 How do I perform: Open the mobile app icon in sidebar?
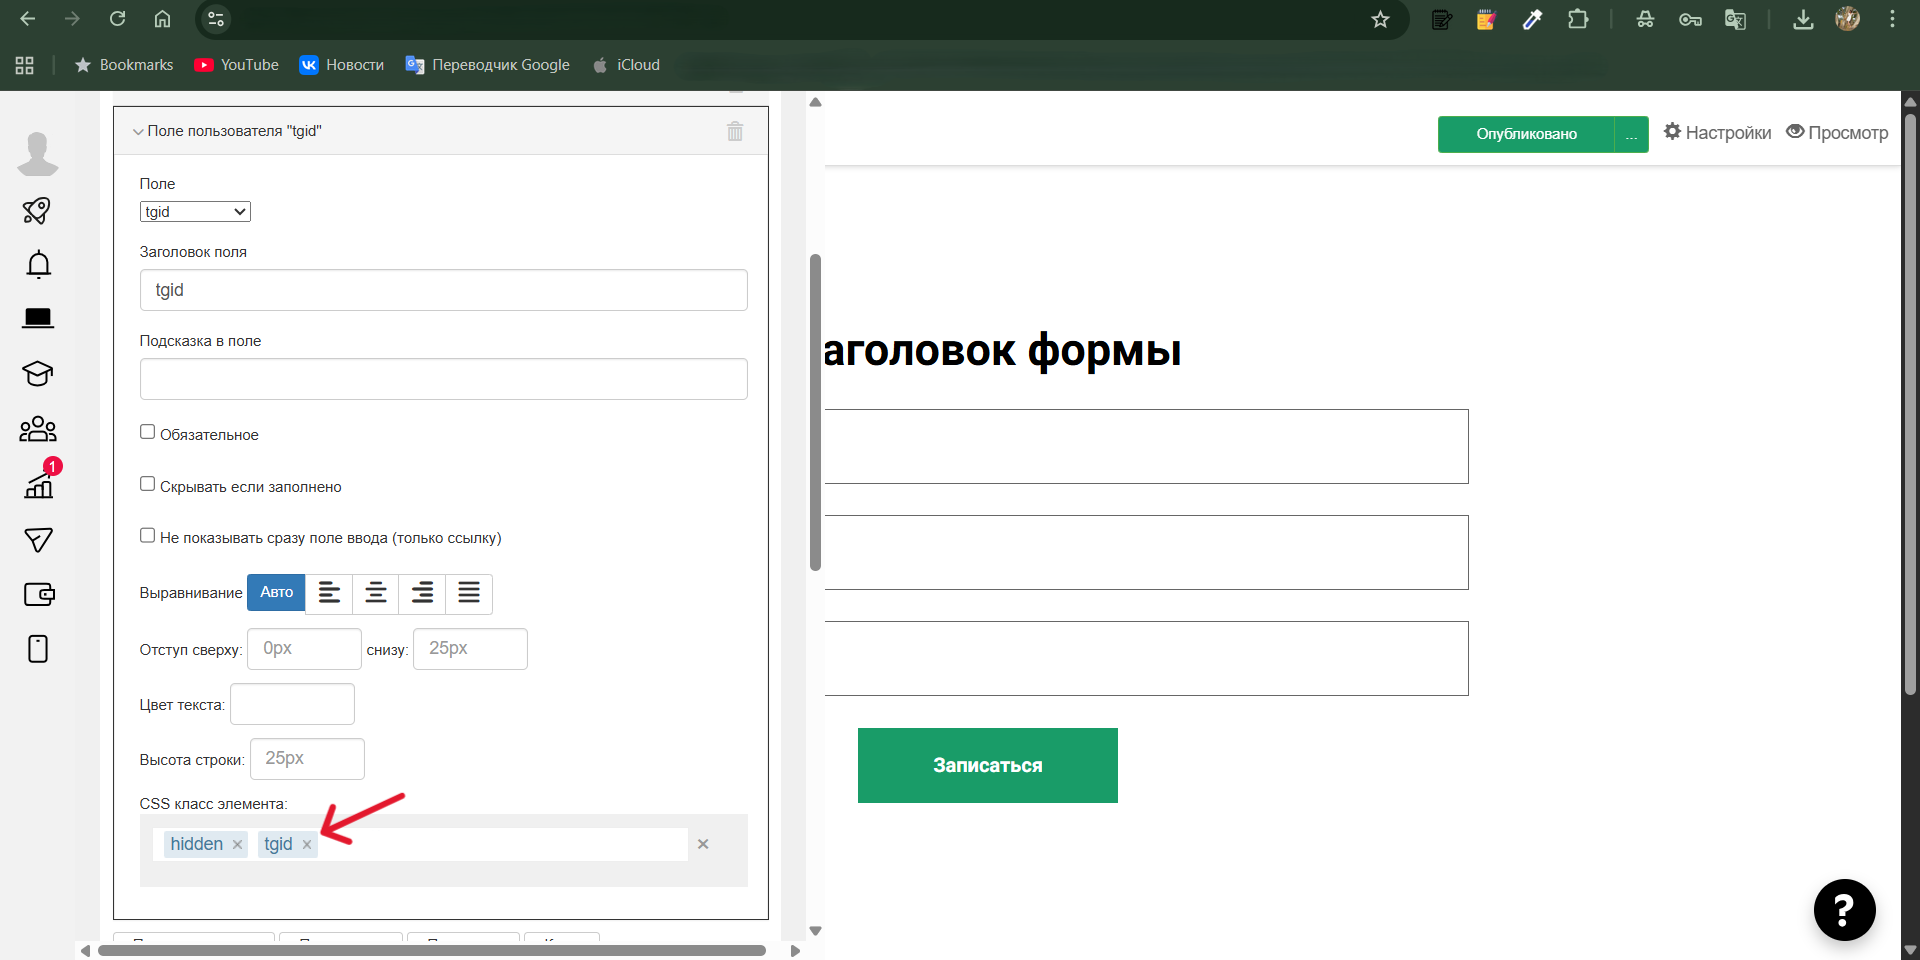37,649
